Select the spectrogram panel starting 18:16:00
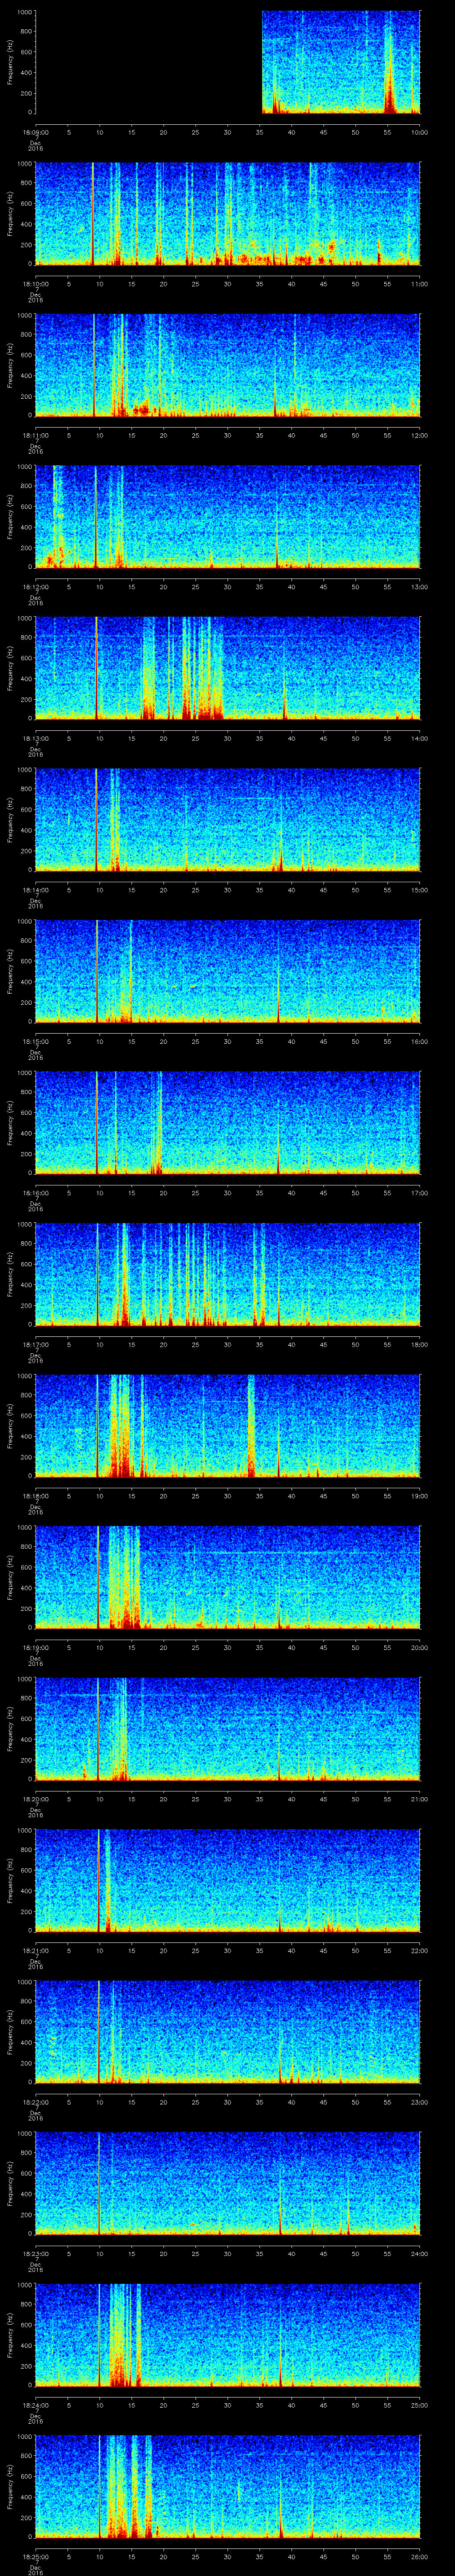This screenshot has width=455, height=2576. pos(228,1123)
